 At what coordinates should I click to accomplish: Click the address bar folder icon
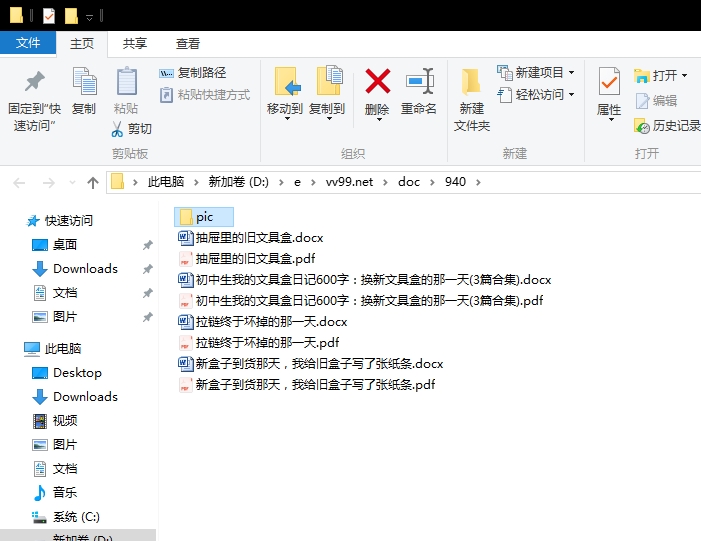coord(117,182)
